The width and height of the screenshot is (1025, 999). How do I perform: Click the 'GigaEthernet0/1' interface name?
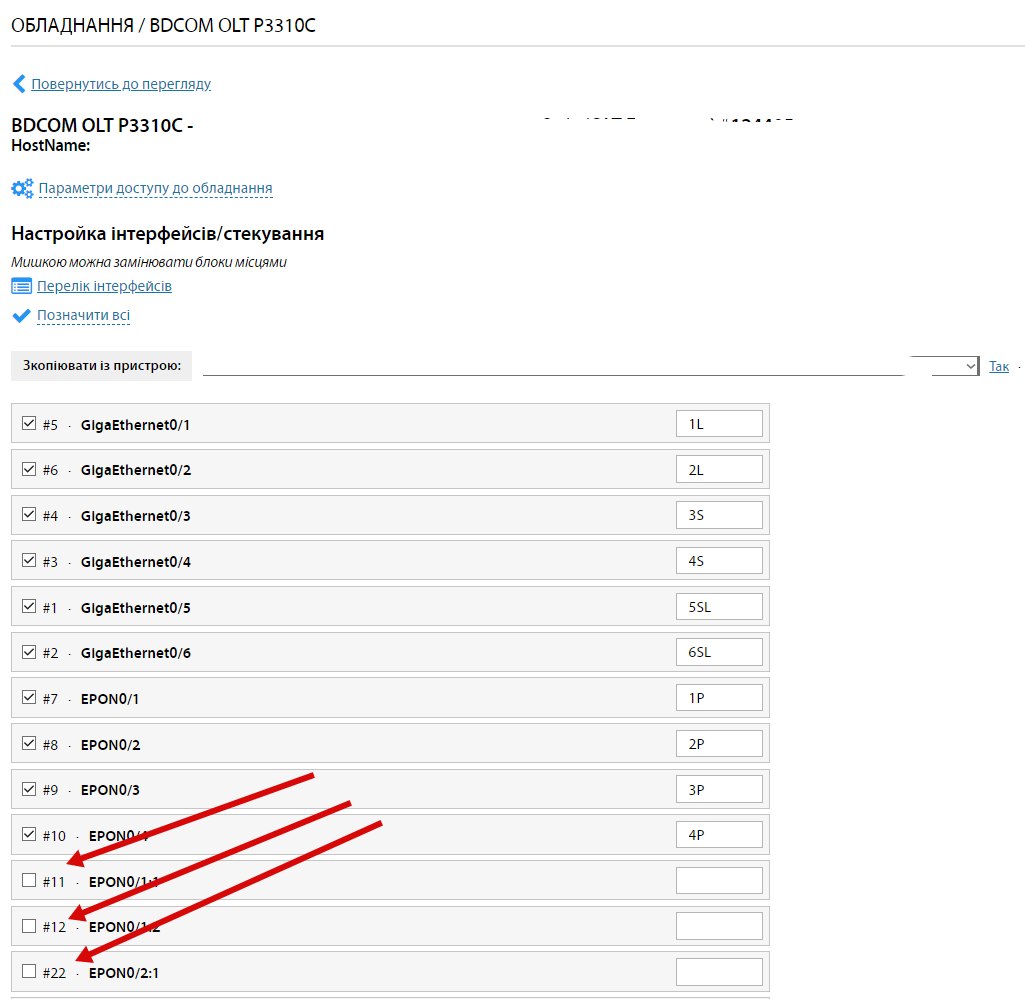(x=135, y=425)
